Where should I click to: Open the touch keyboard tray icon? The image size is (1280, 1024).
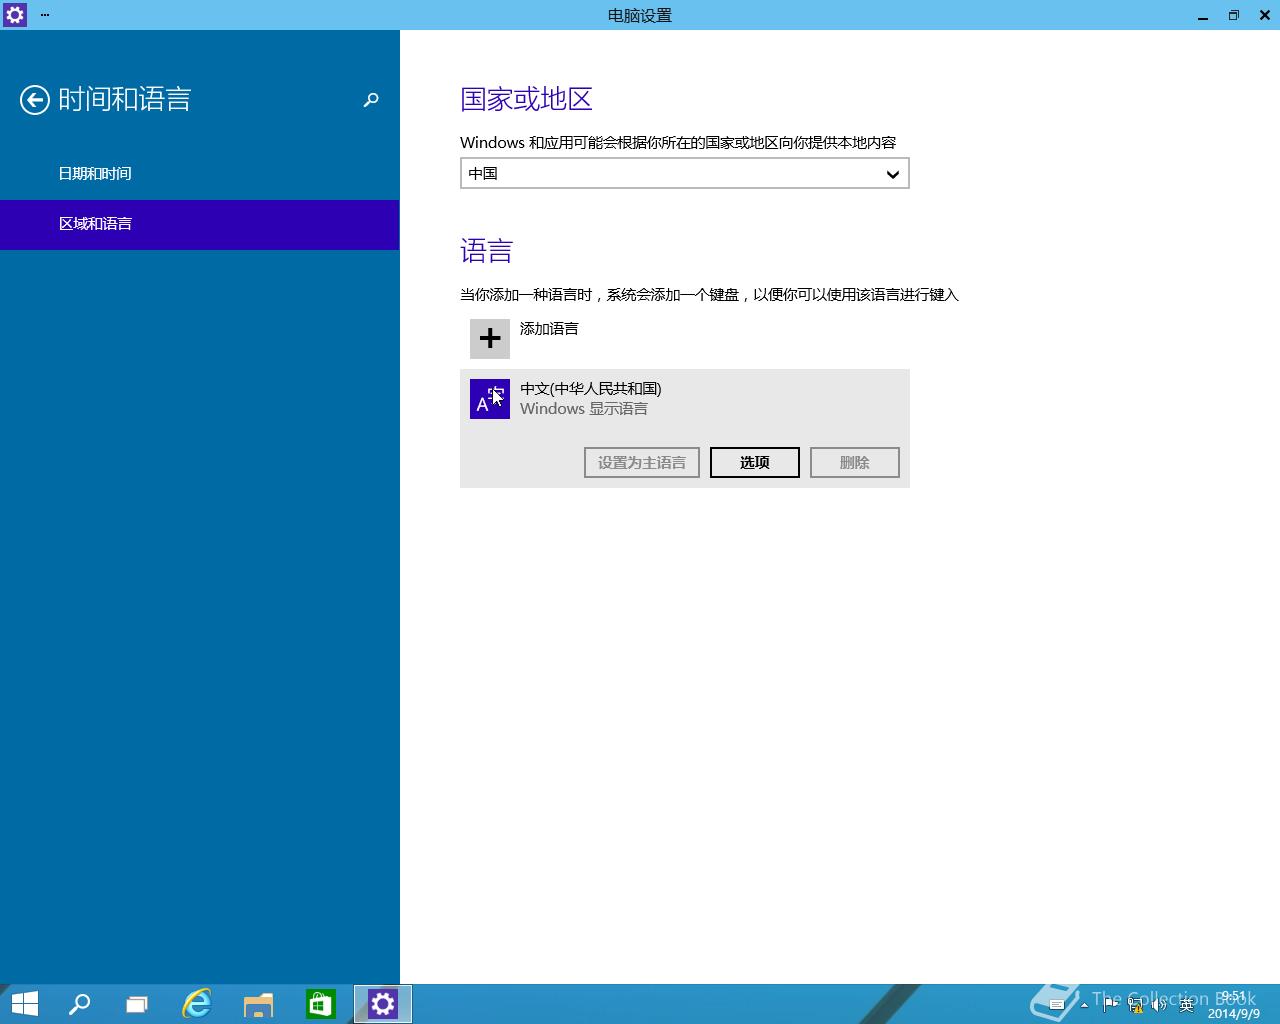click(1057, 1005)
